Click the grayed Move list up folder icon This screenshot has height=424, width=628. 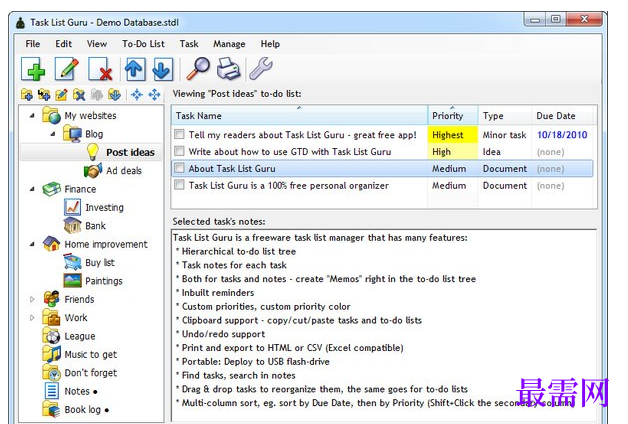[97, 95]
